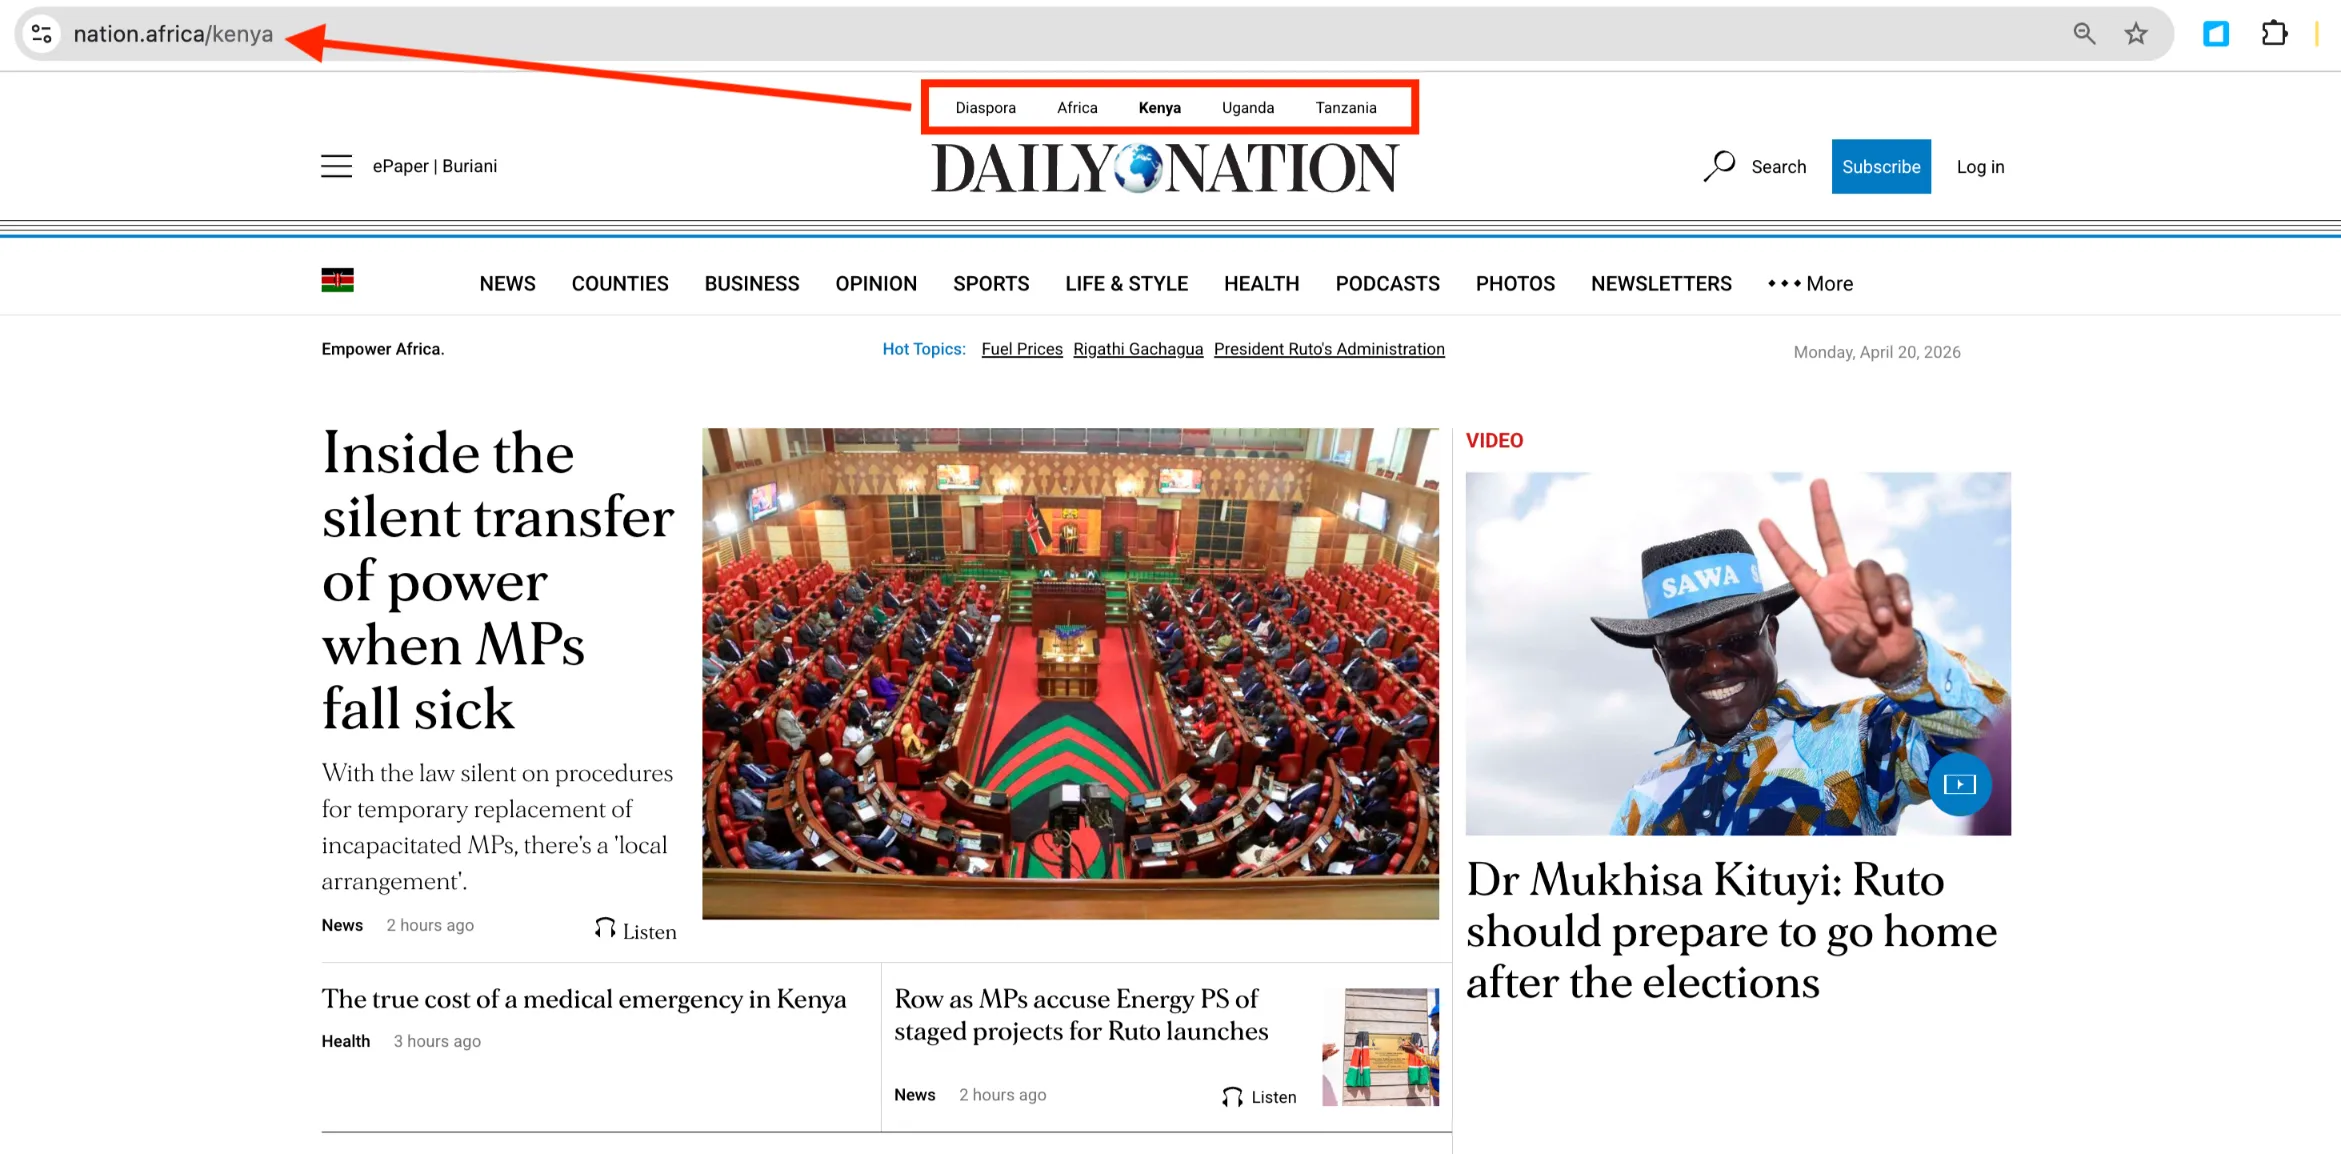
Task: Open President Ruto's Administration topic
Action: [1329, 349]
